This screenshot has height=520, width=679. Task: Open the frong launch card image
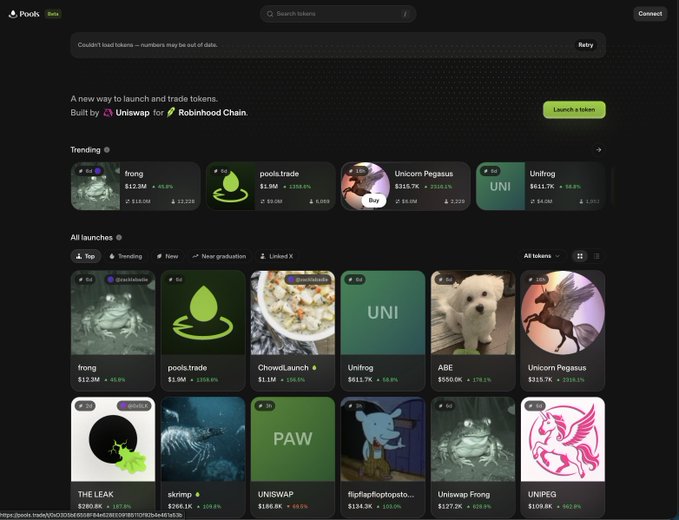[x=113, y=313]
